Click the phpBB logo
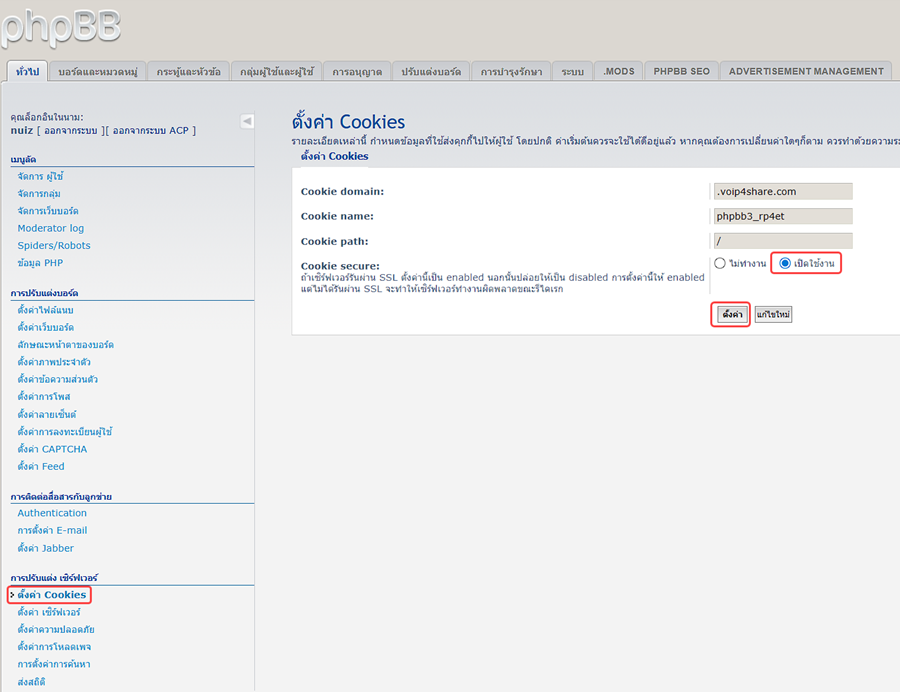Image resolution: width=900 pixels, height=692 pixels. point(60,25)
